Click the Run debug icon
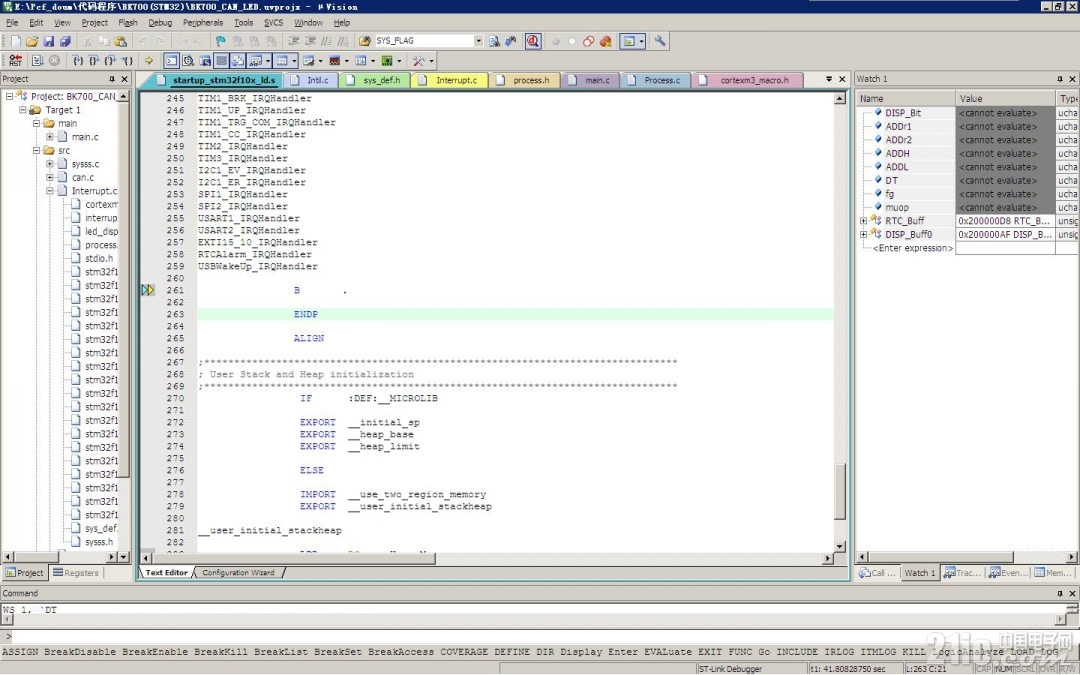The width and height of the screenshot is (1080, 675). click(38, 61)
